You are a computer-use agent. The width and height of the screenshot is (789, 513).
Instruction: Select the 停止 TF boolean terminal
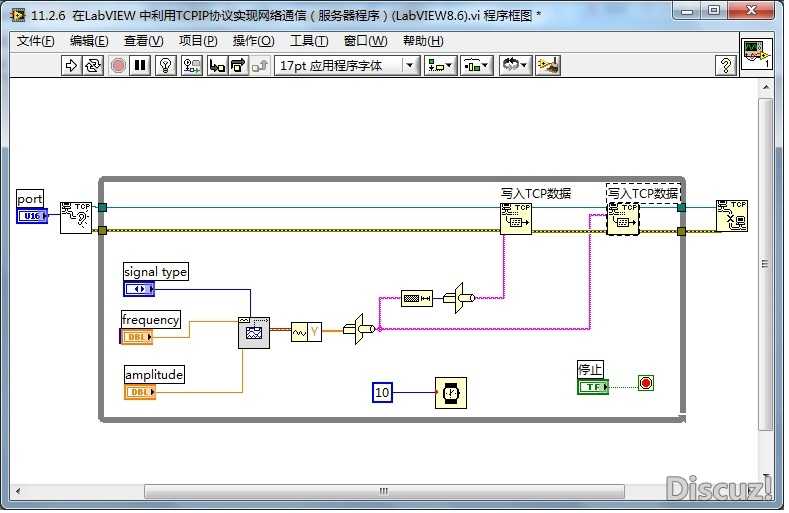click(593, 387)
